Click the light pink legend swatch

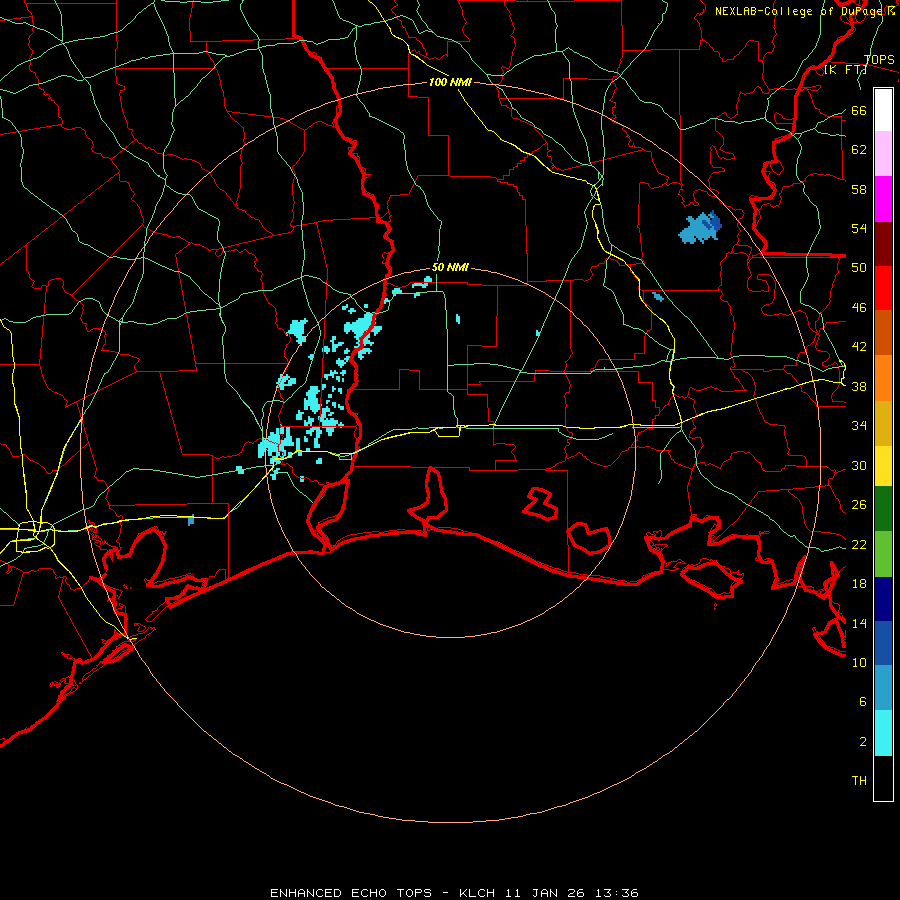point(883,153)
